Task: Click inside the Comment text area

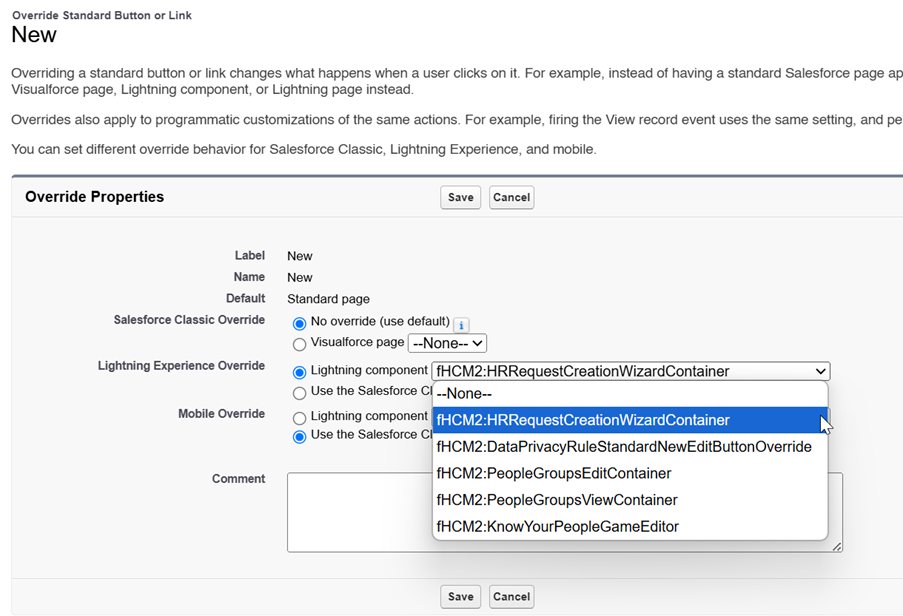Action: pos(360,512)
